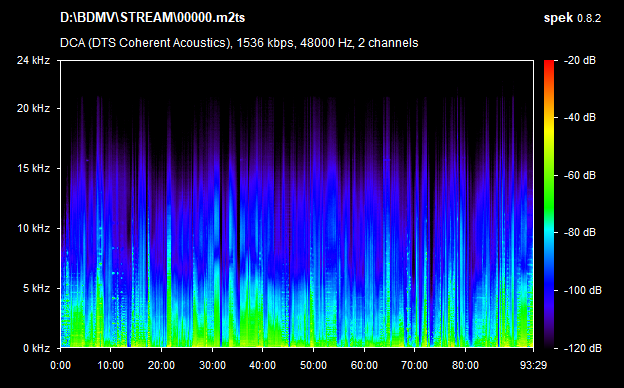Screen dimensions: 624x388
Task: Click the 30:00 time axis marker
Action: 212,365
